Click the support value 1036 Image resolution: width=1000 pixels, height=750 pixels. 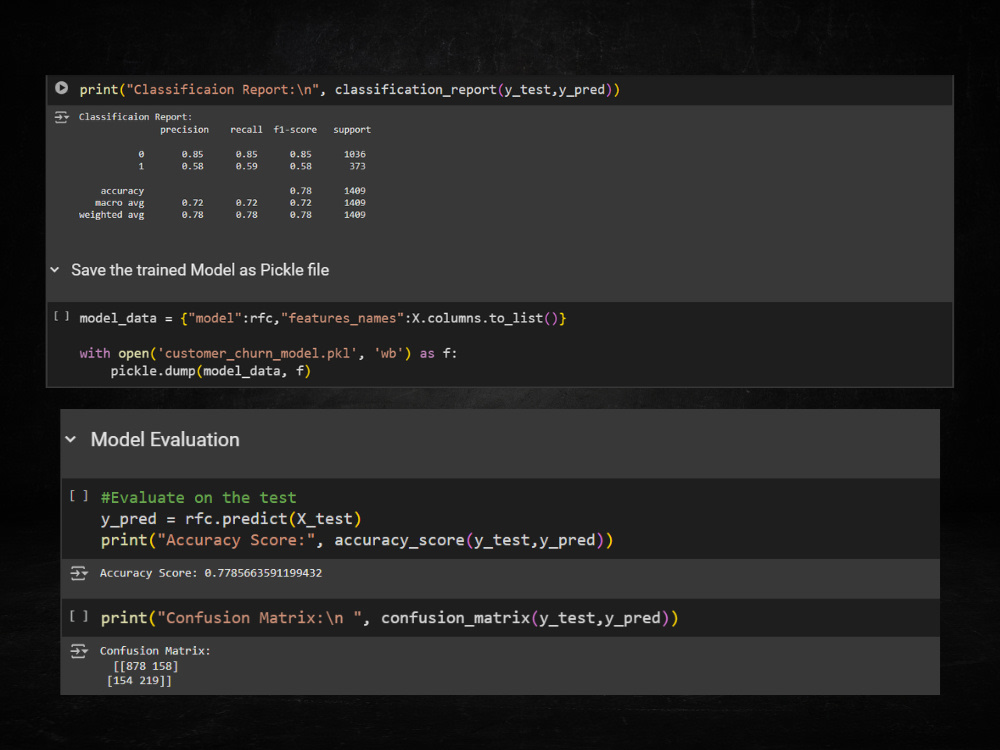pyautogui.click(x=355, y=154)
